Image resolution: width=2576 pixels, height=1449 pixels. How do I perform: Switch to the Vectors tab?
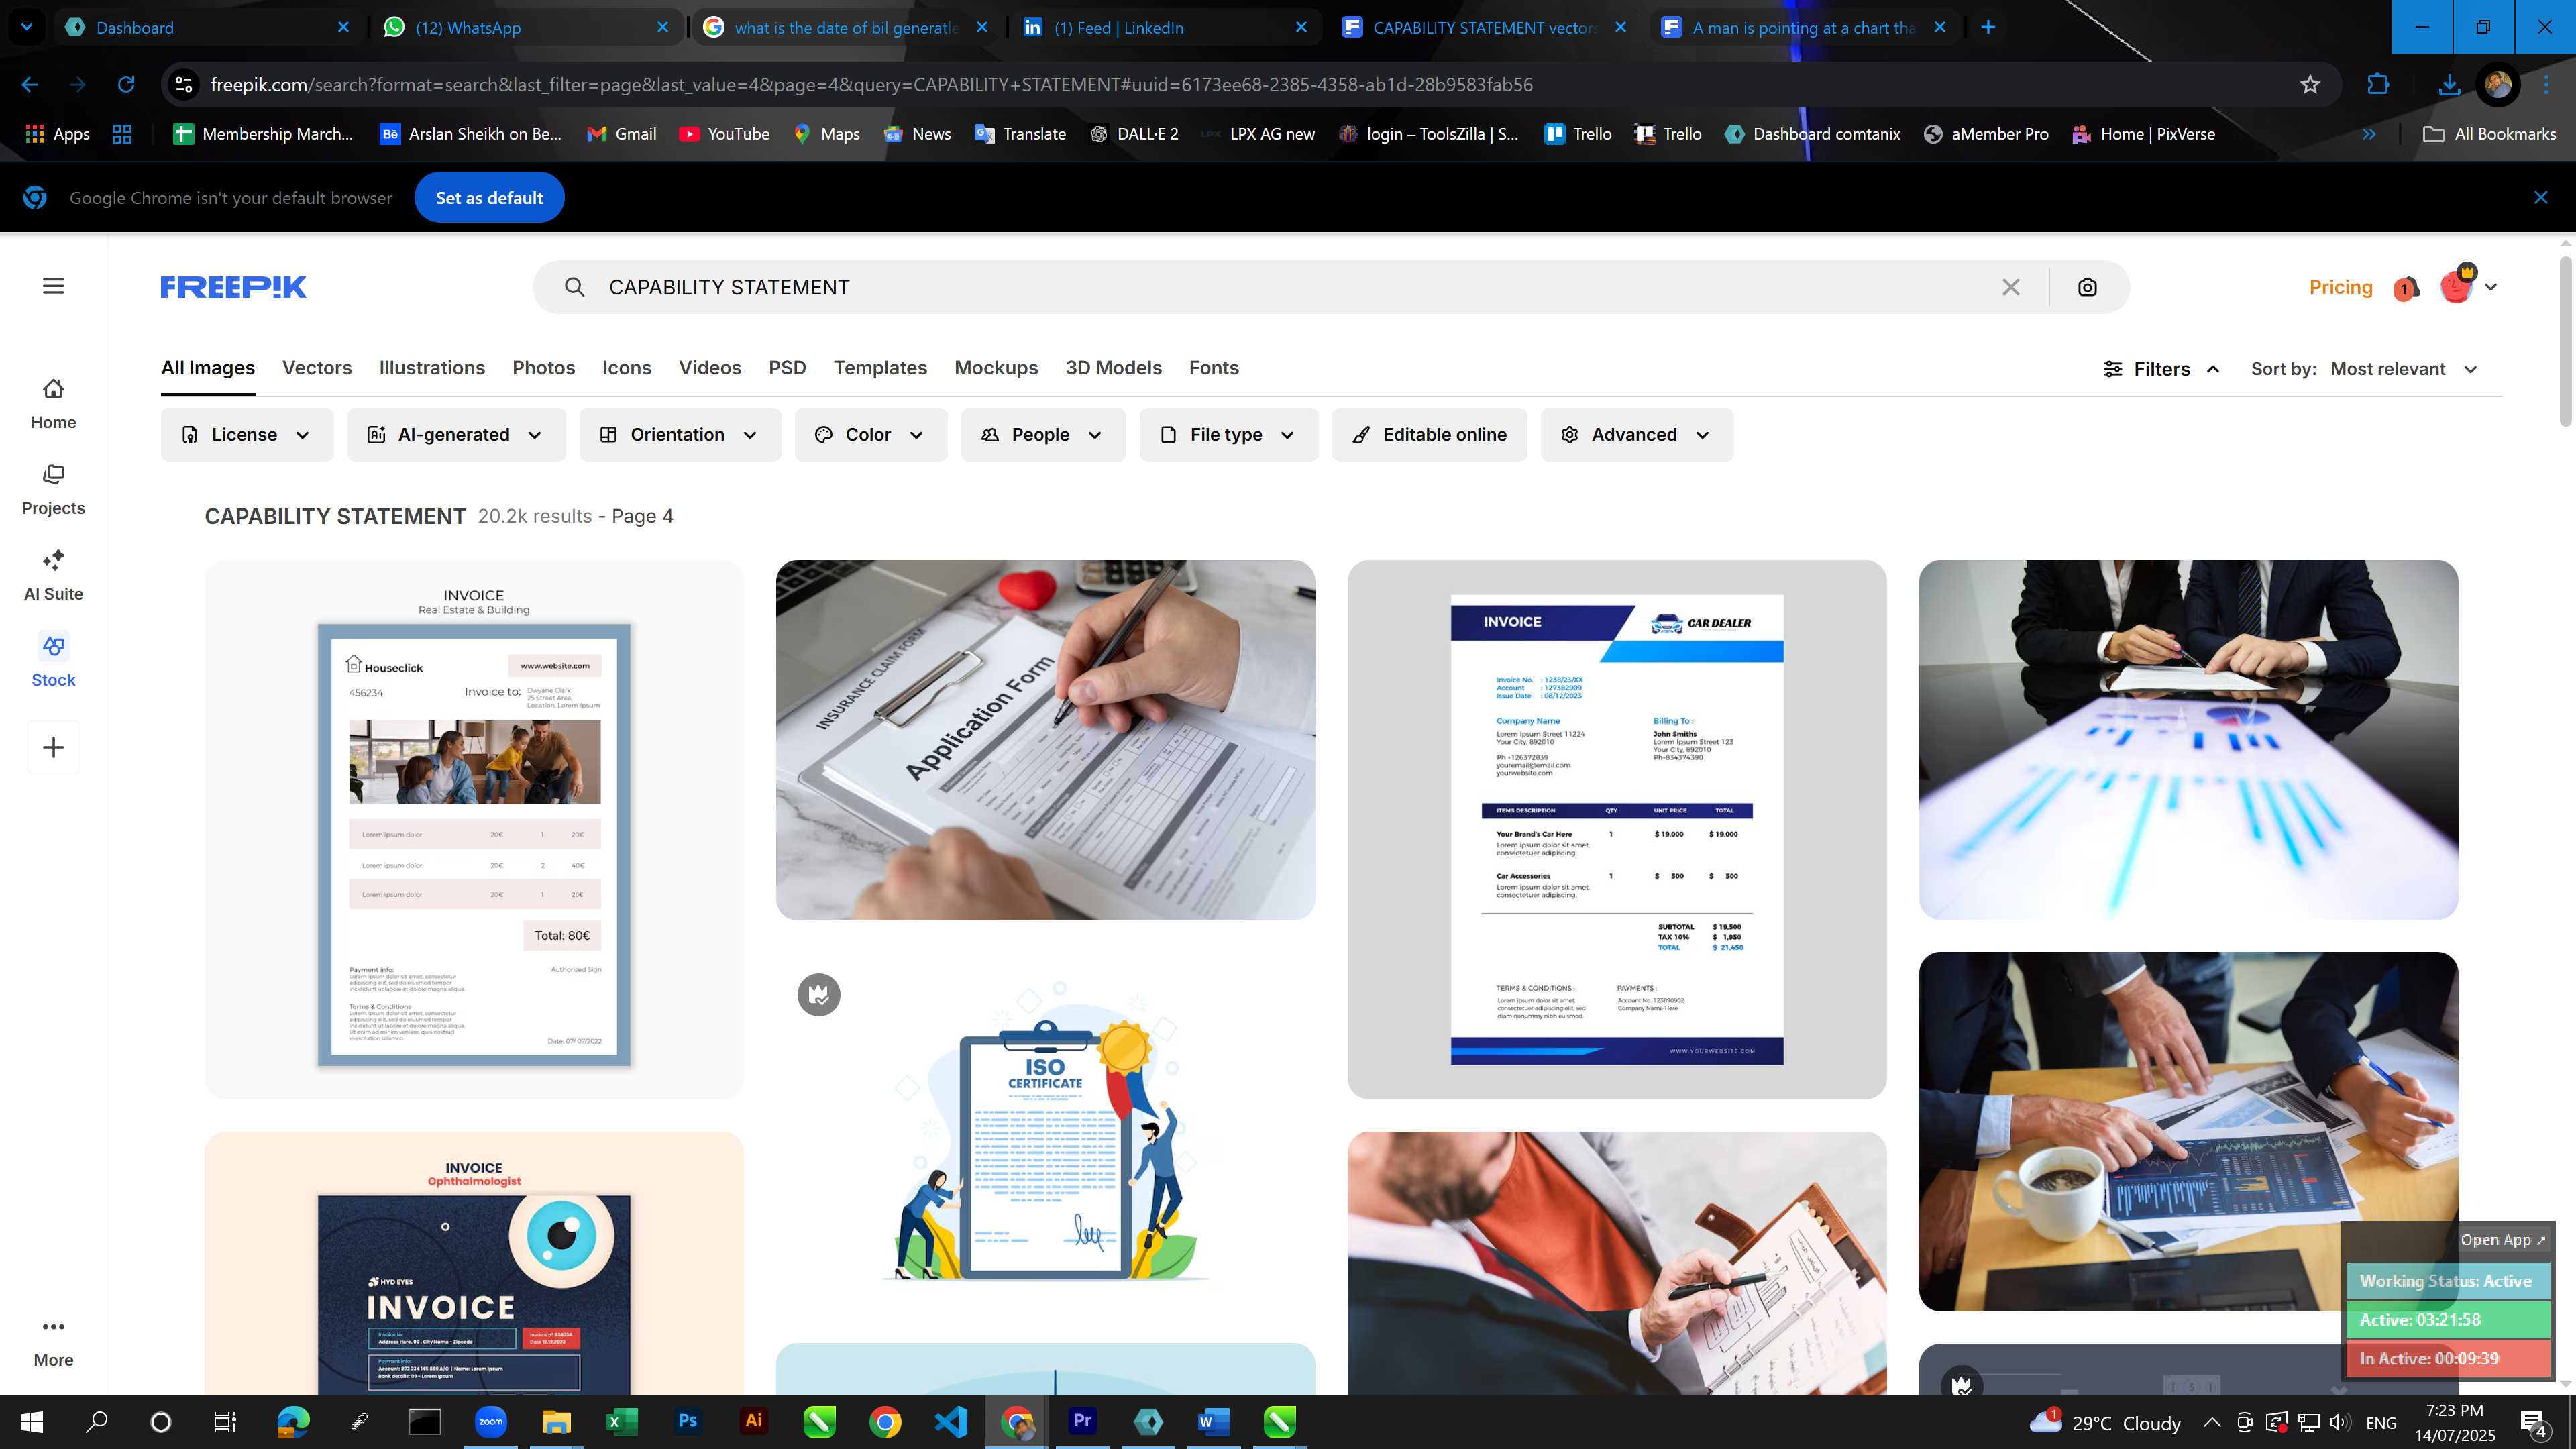click(x=317, y=368)
